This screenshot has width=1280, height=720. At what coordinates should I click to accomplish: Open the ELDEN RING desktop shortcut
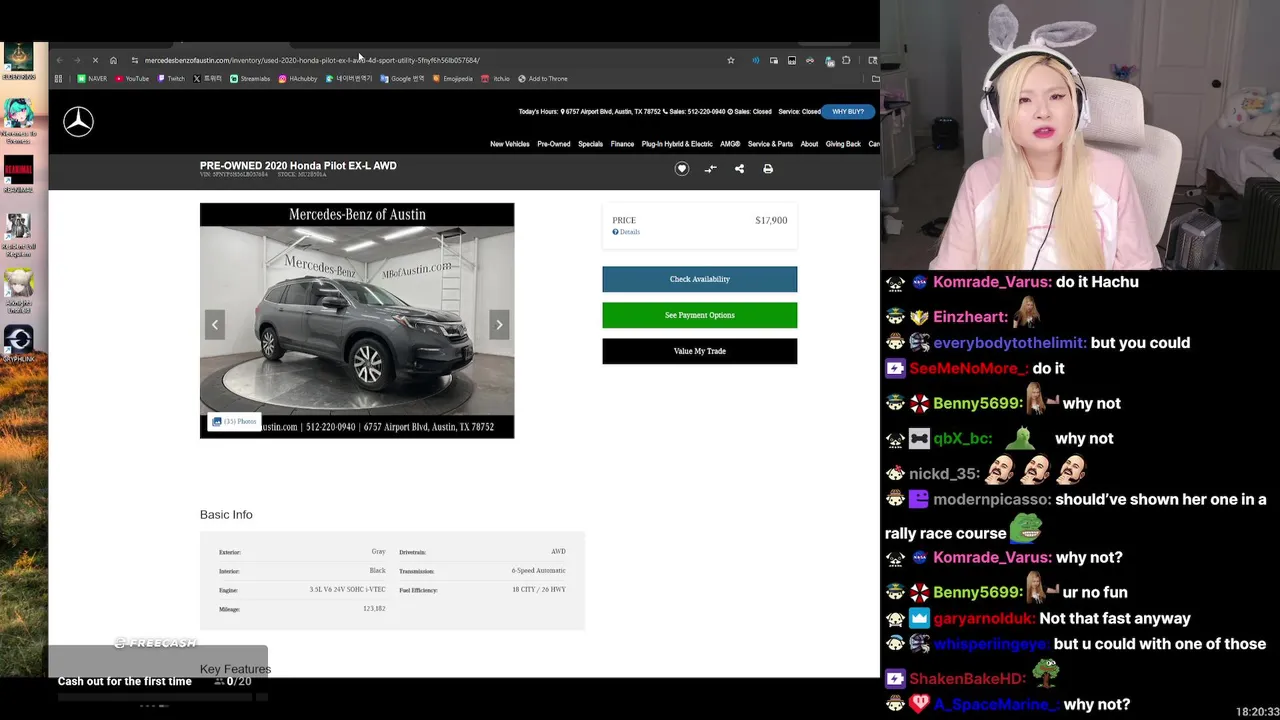[18, 62]
